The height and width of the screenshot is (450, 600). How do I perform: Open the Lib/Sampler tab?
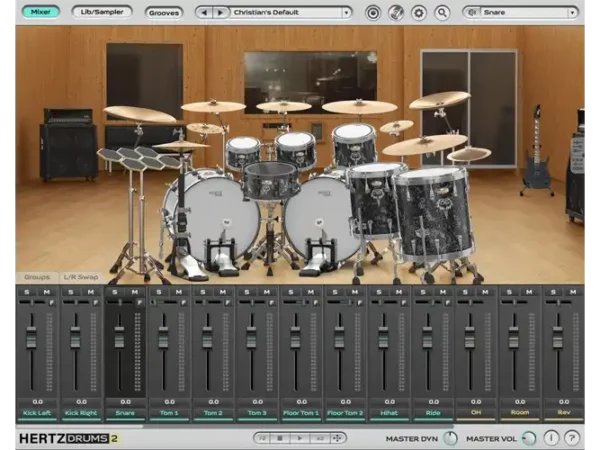pyautogui.click(x=102, y=12)
